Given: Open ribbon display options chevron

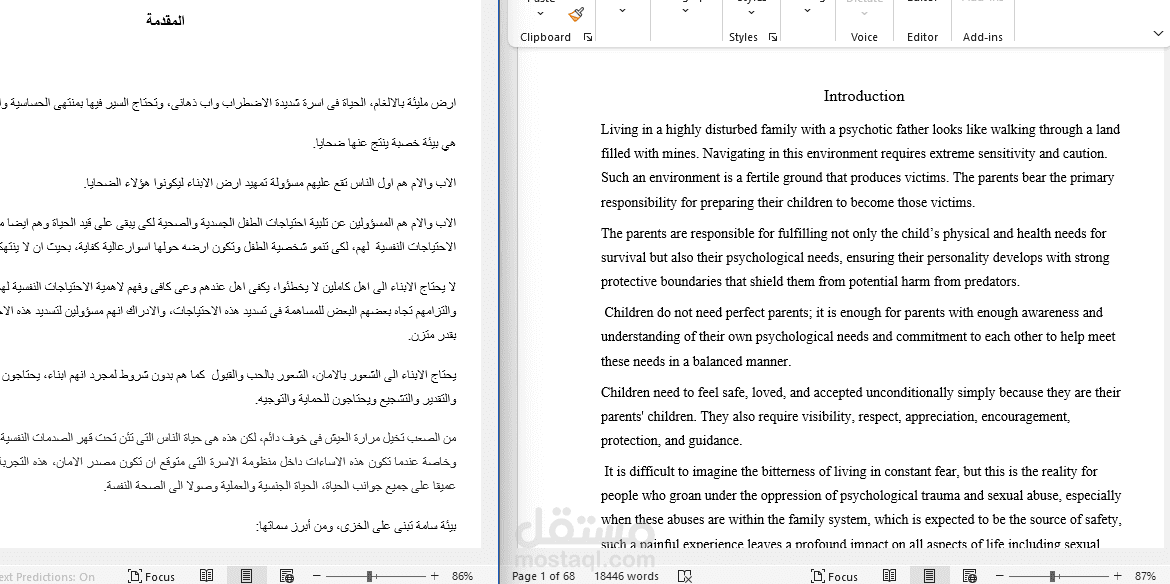Looking at the screenshot, I should pos(1158,34).
